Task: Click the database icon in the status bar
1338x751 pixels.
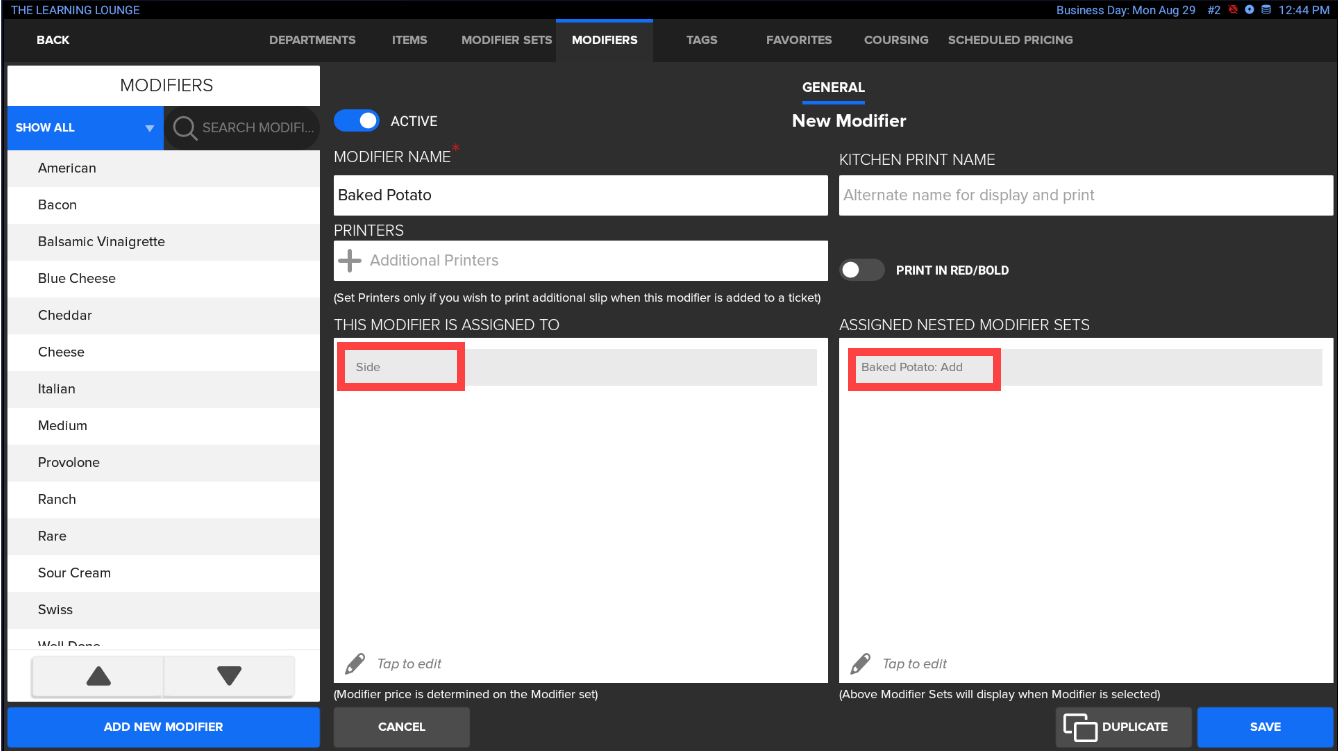Action: pos(1266,9)
